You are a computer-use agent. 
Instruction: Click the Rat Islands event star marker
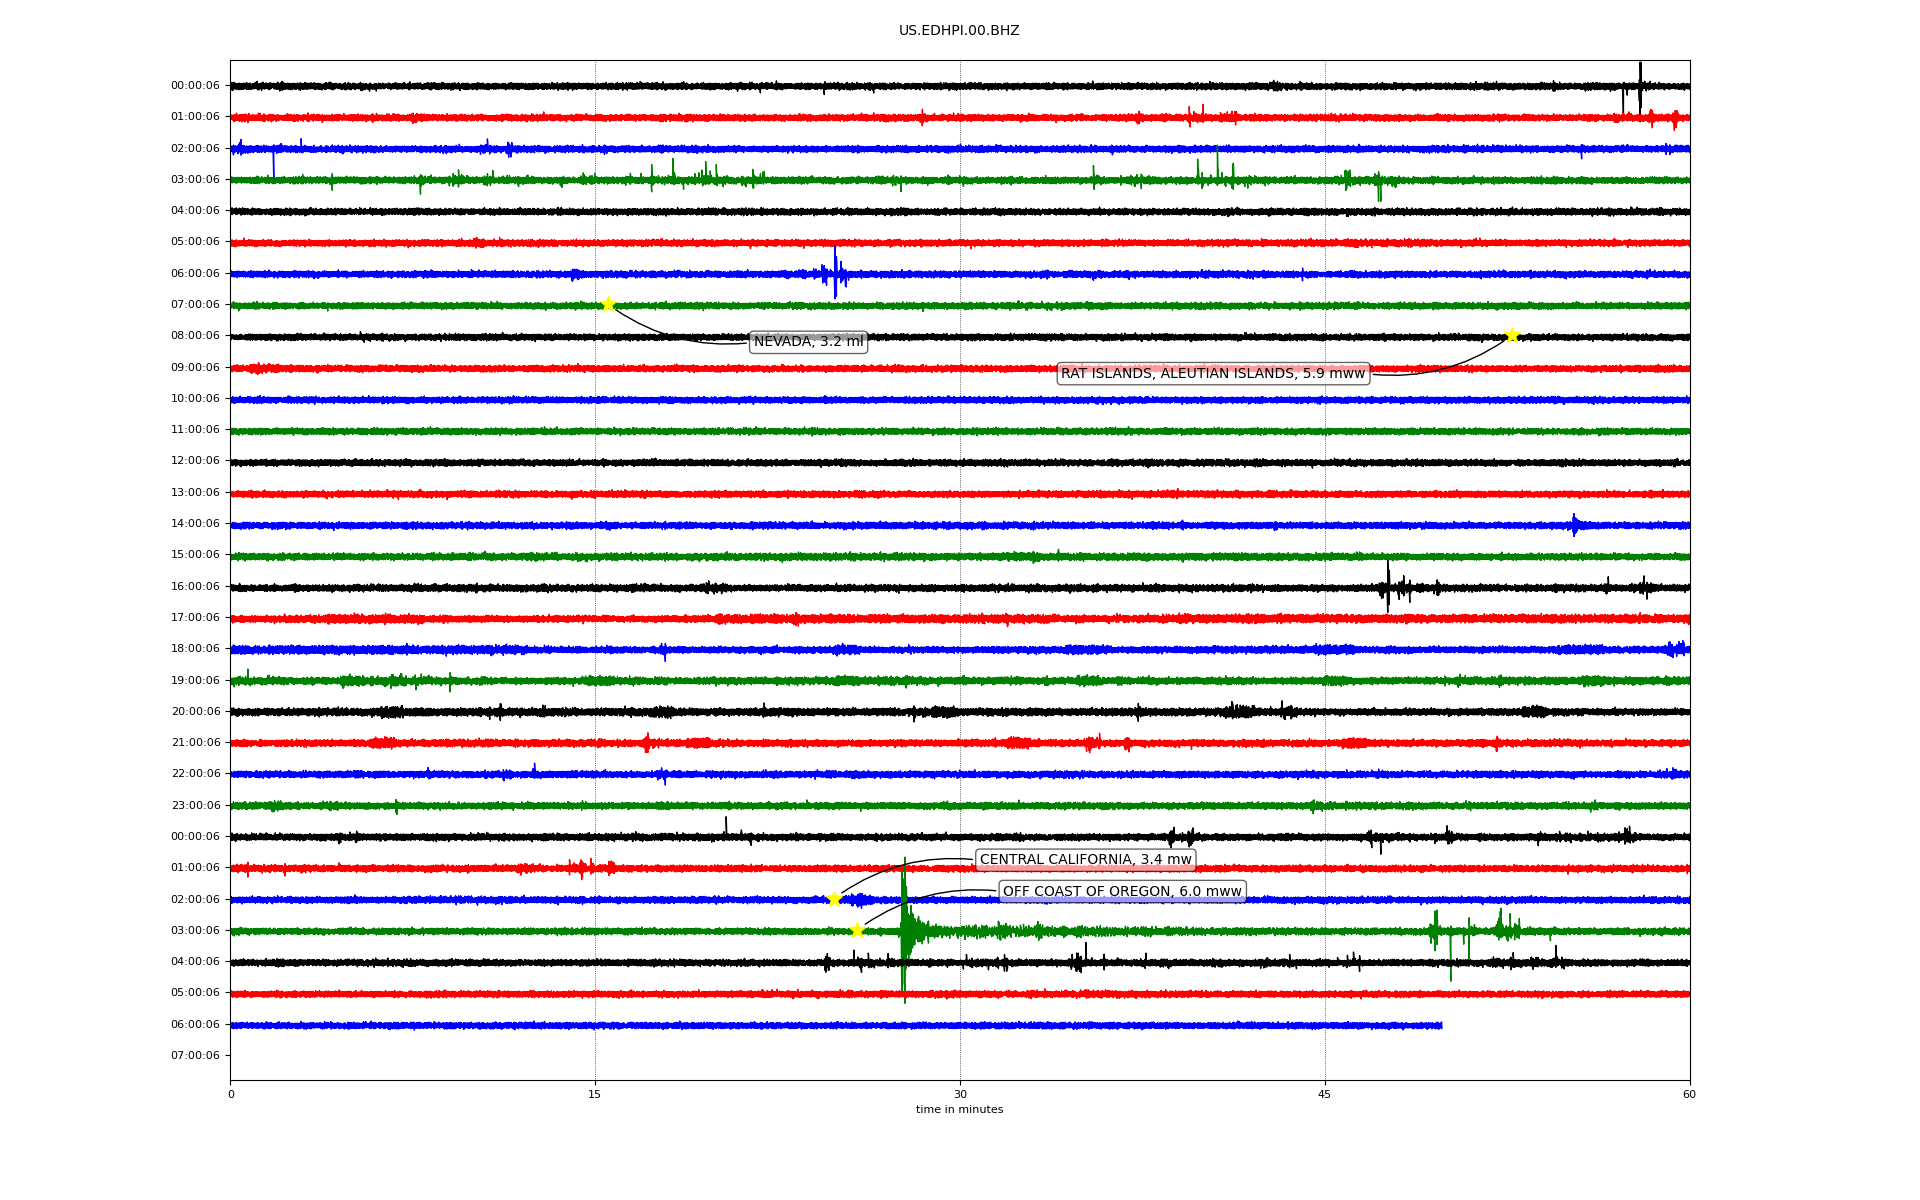[x=1512, y=335]
